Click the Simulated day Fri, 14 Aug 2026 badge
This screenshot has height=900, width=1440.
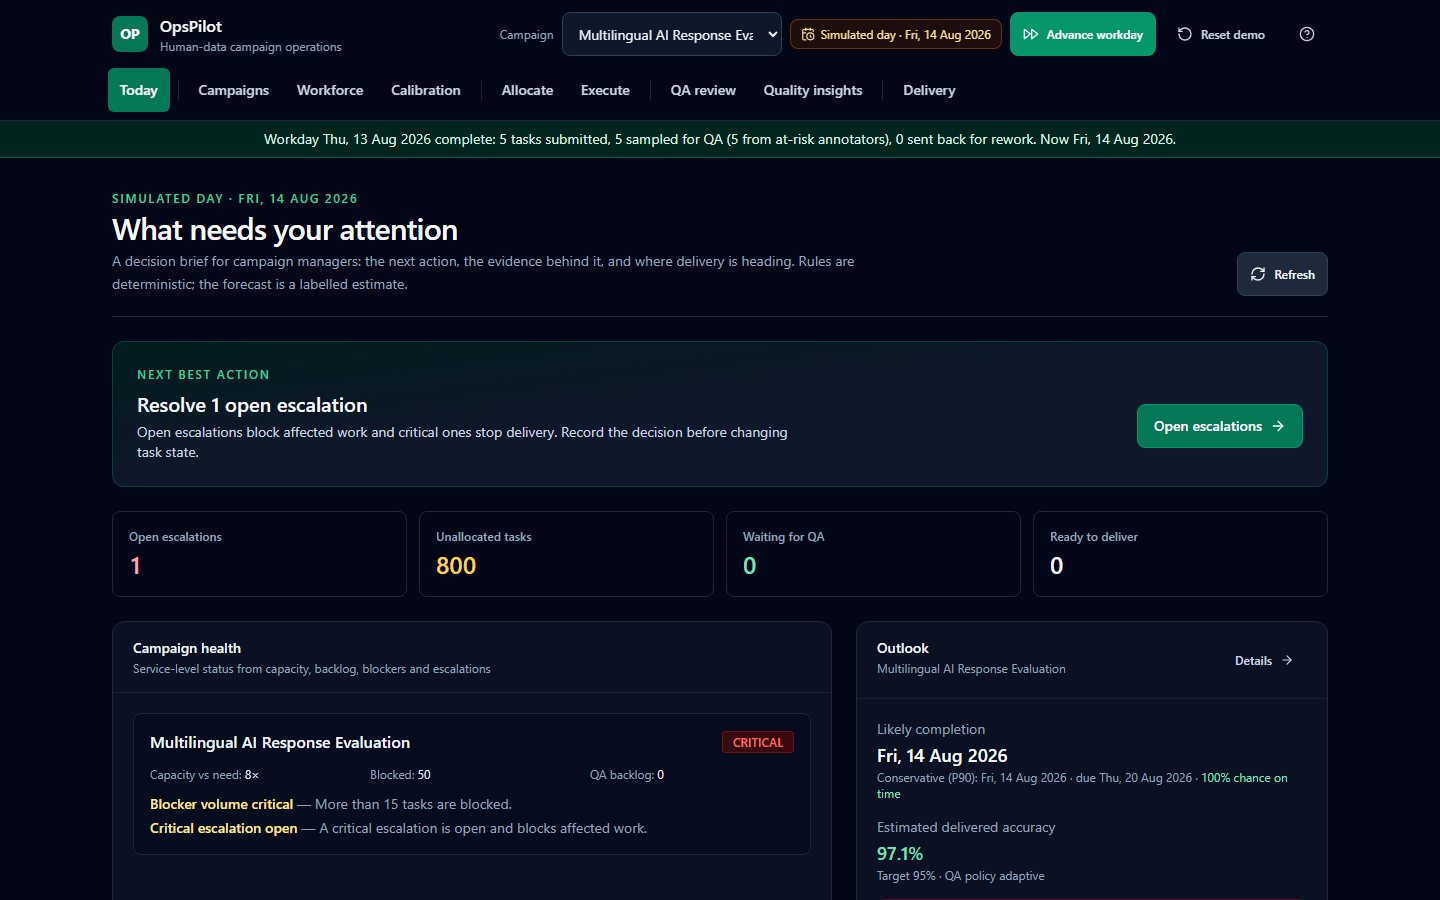896,34
